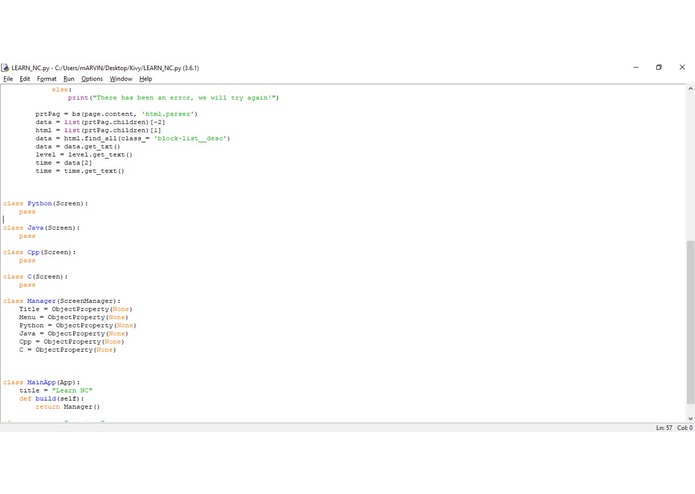Open the Edit menu
This screenshot has height=494, width=695.
25,79
